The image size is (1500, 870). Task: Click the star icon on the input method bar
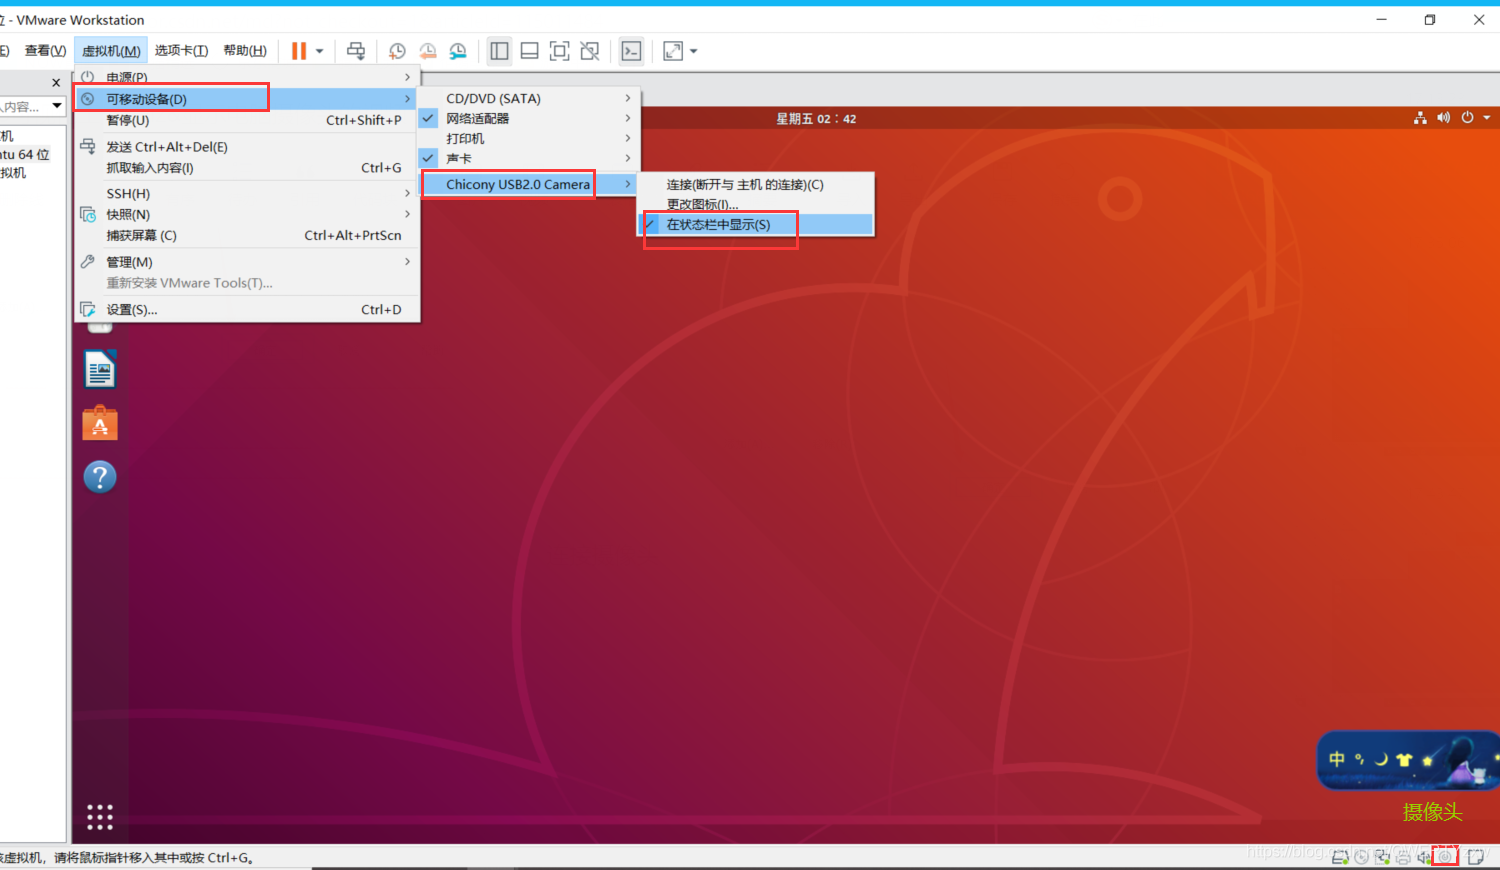(1427, 760)
